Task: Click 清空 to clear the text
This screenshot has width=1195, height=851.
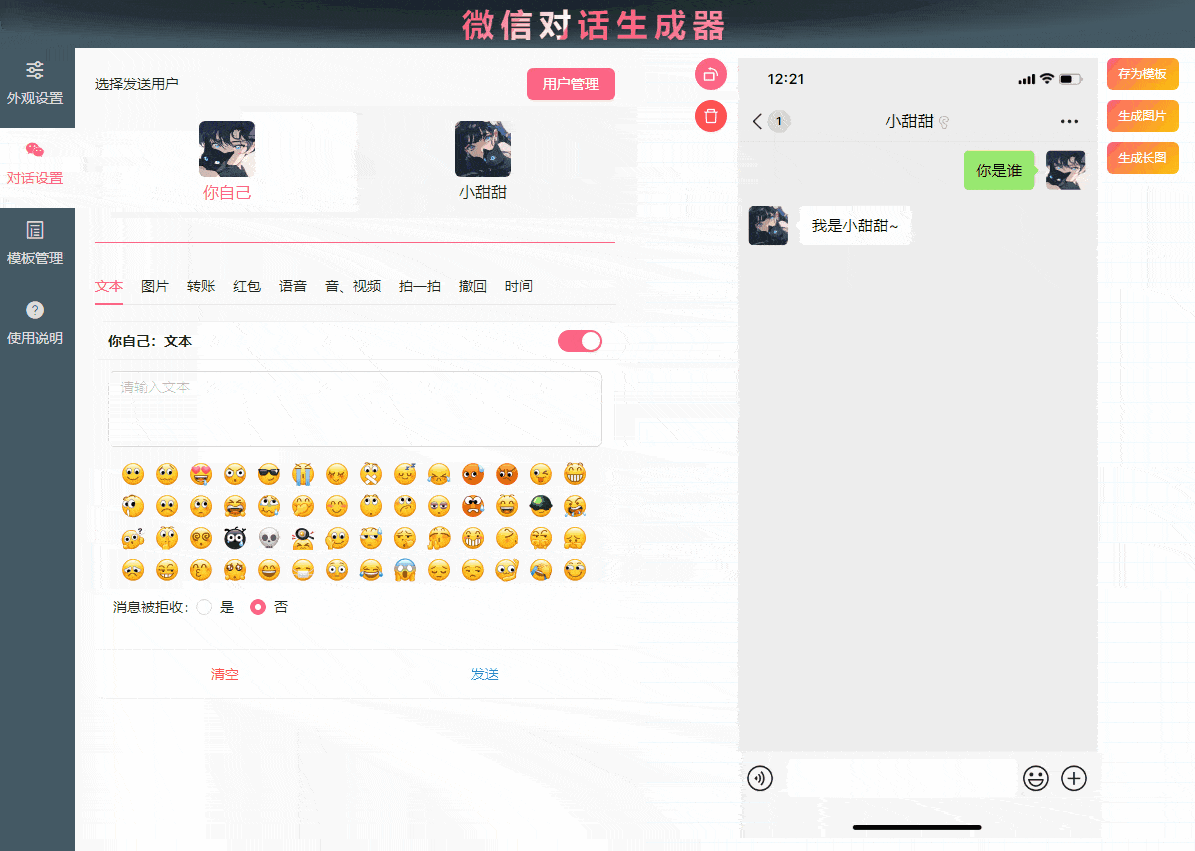Action: click(x=225, y=674)
